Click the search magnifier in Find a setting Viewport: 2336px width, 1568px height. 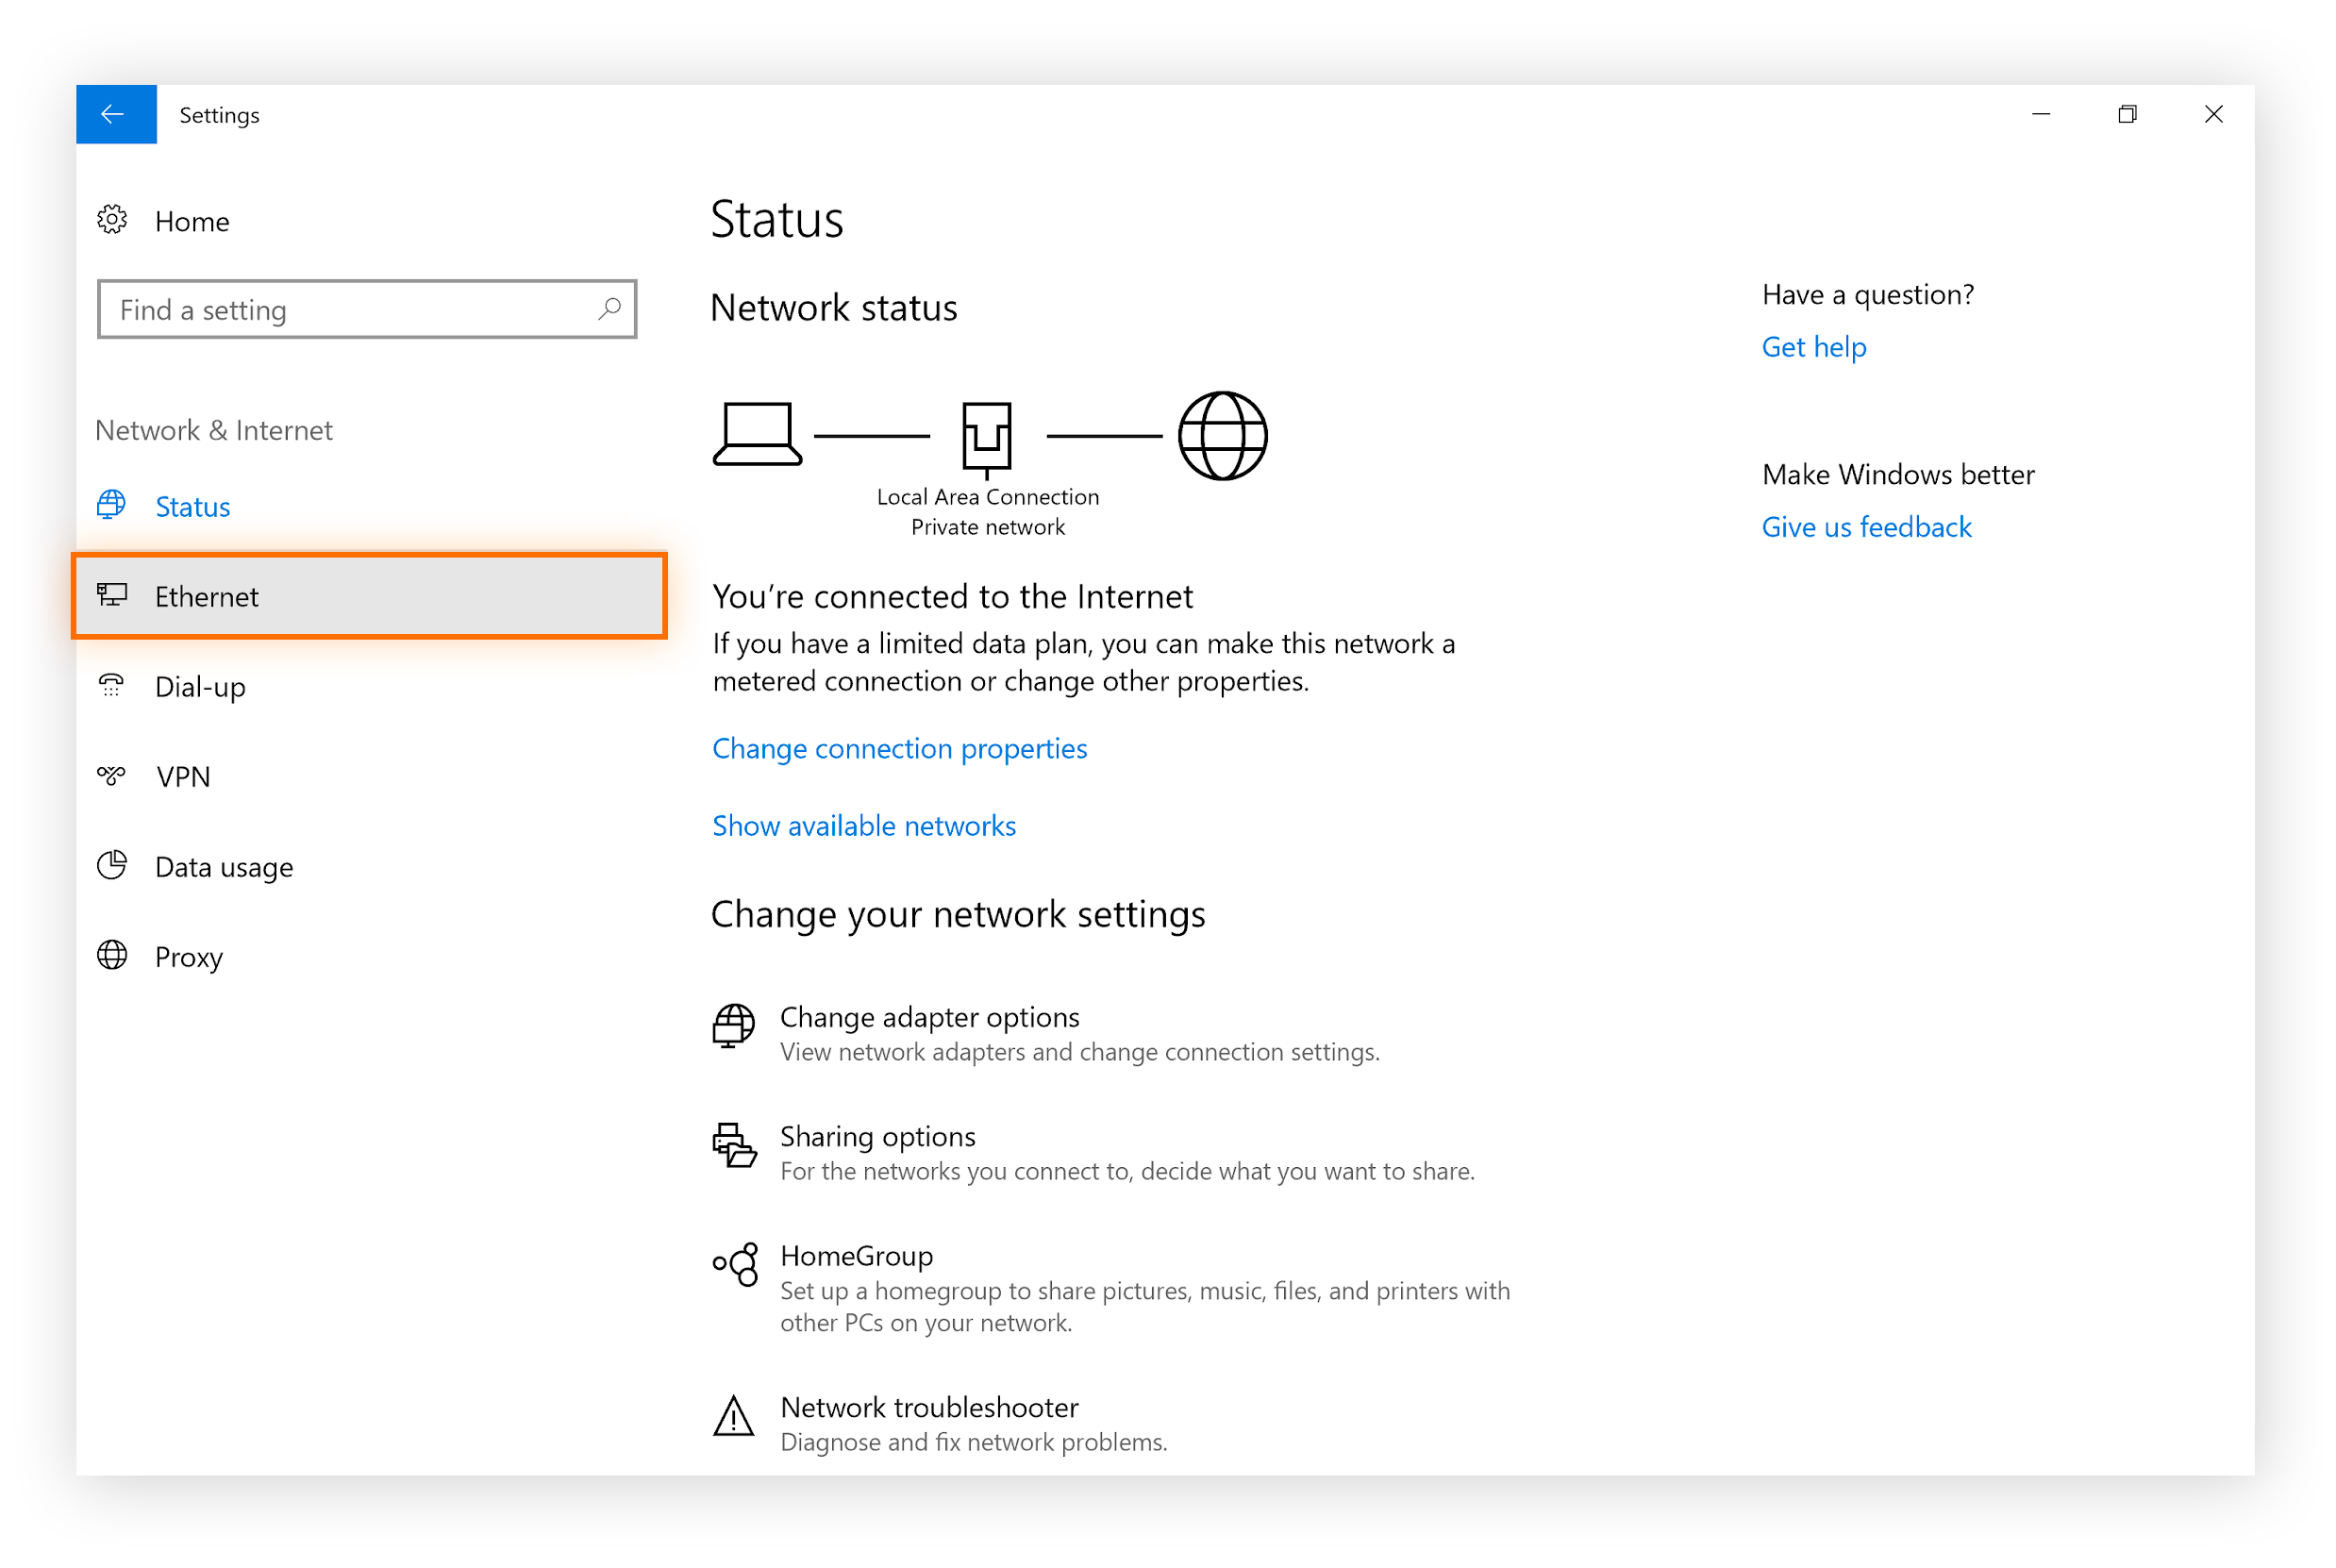609,310
